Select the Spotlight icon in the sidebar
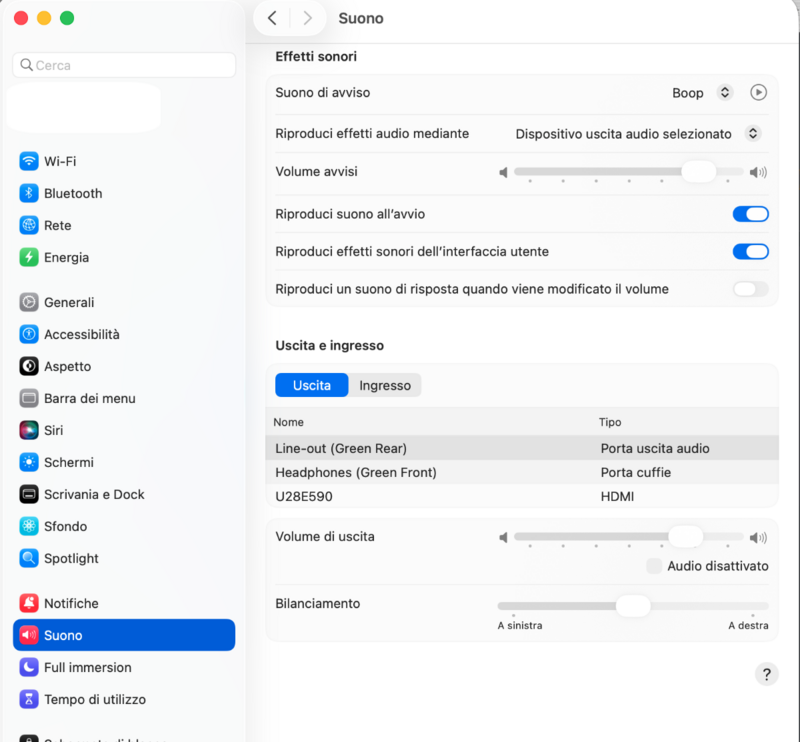This screenshot has width=800, height=742. 29,558
